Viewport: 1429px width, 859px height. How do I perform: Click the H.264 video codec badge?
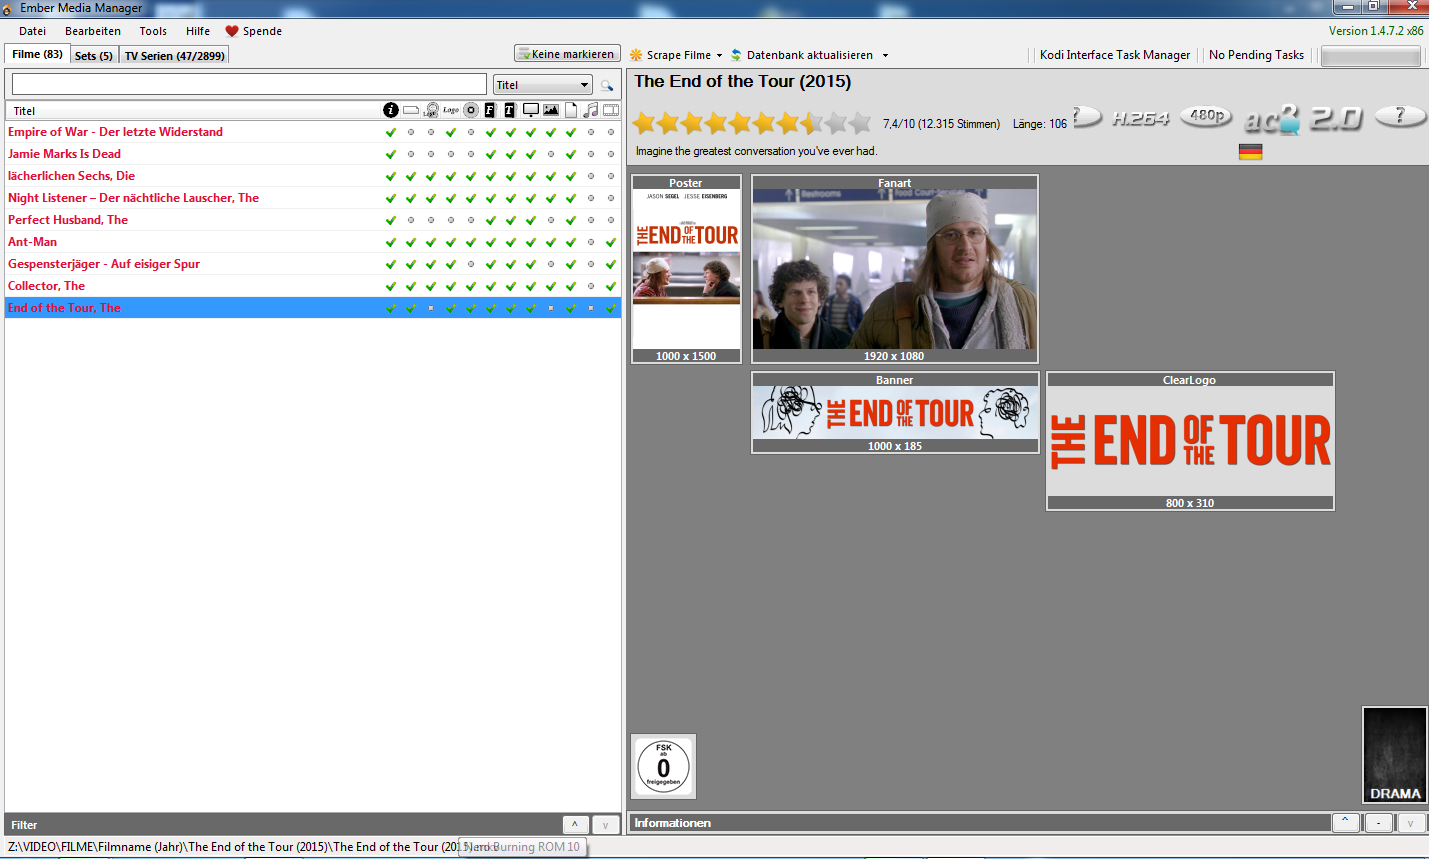[1141, 118]
